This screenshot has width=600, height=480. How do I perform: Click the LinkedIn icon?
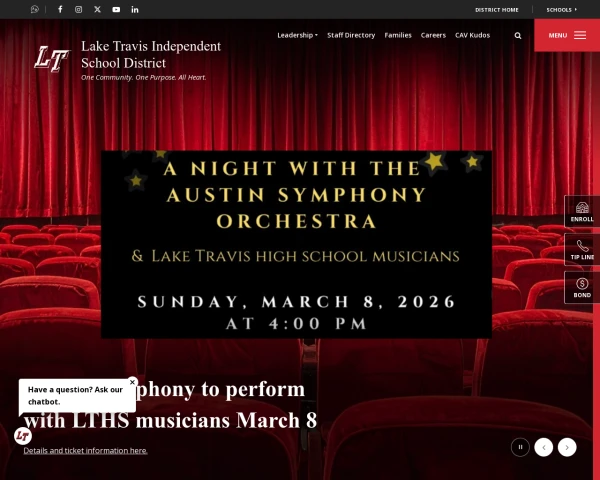[135, 9]
